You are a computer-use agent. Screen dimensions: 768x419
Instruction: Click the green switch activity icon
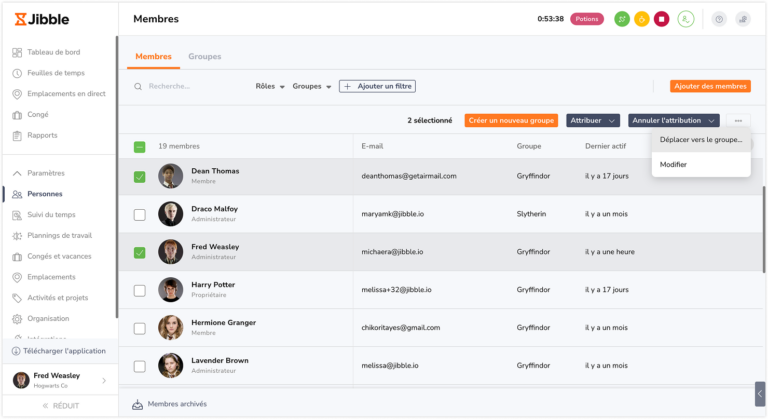(622, 19)
